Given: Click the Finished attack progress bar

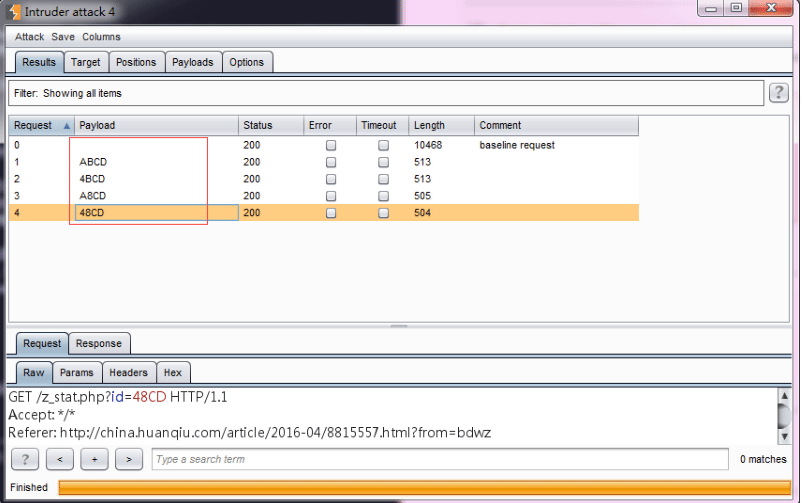Looking at the screenshot, I should tap(425, 487).
